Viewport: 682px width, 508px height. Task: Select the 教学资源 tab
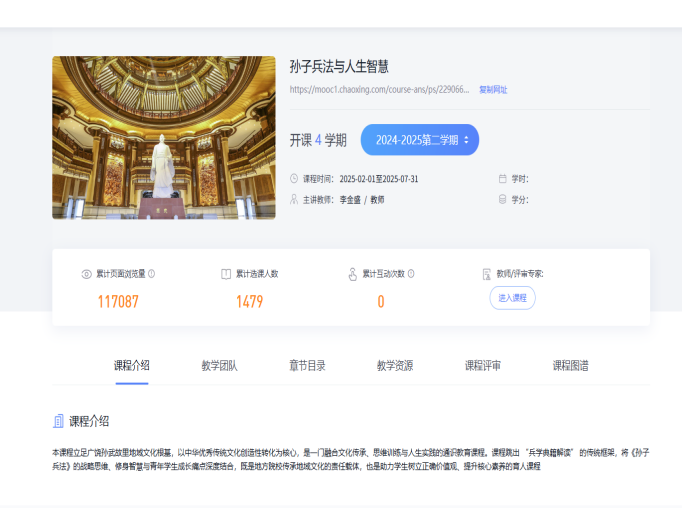[x=394, y=365]
